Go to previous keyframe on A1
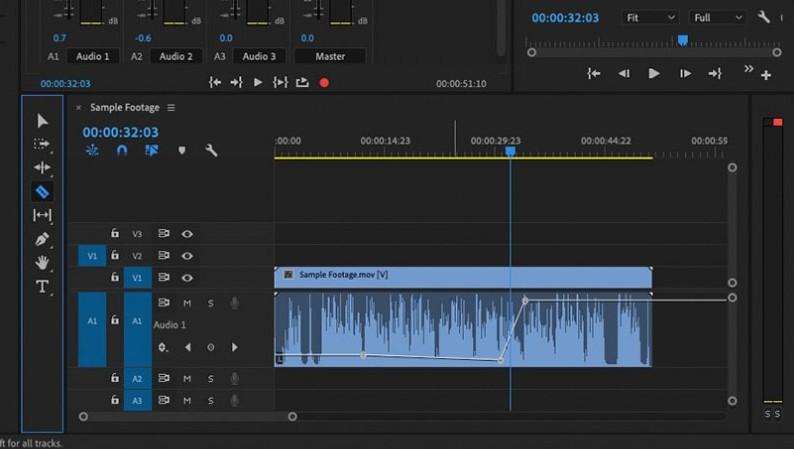Image resolution: width=794 pixels, height=449 pixels. [x=188, y=347]
